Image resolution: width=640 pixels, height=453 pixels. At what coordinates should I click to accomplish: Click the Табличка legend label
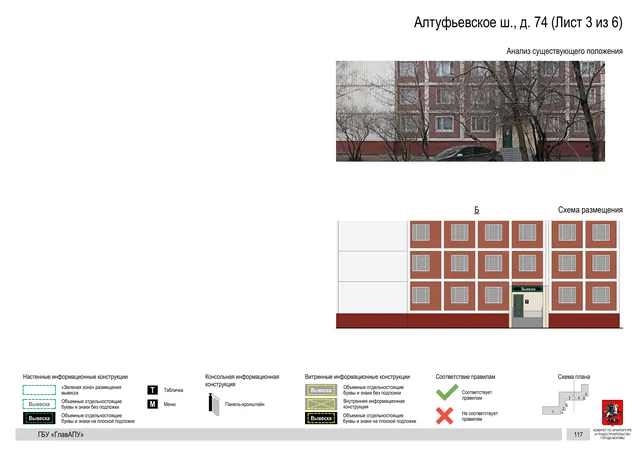(x=173, y=390)
